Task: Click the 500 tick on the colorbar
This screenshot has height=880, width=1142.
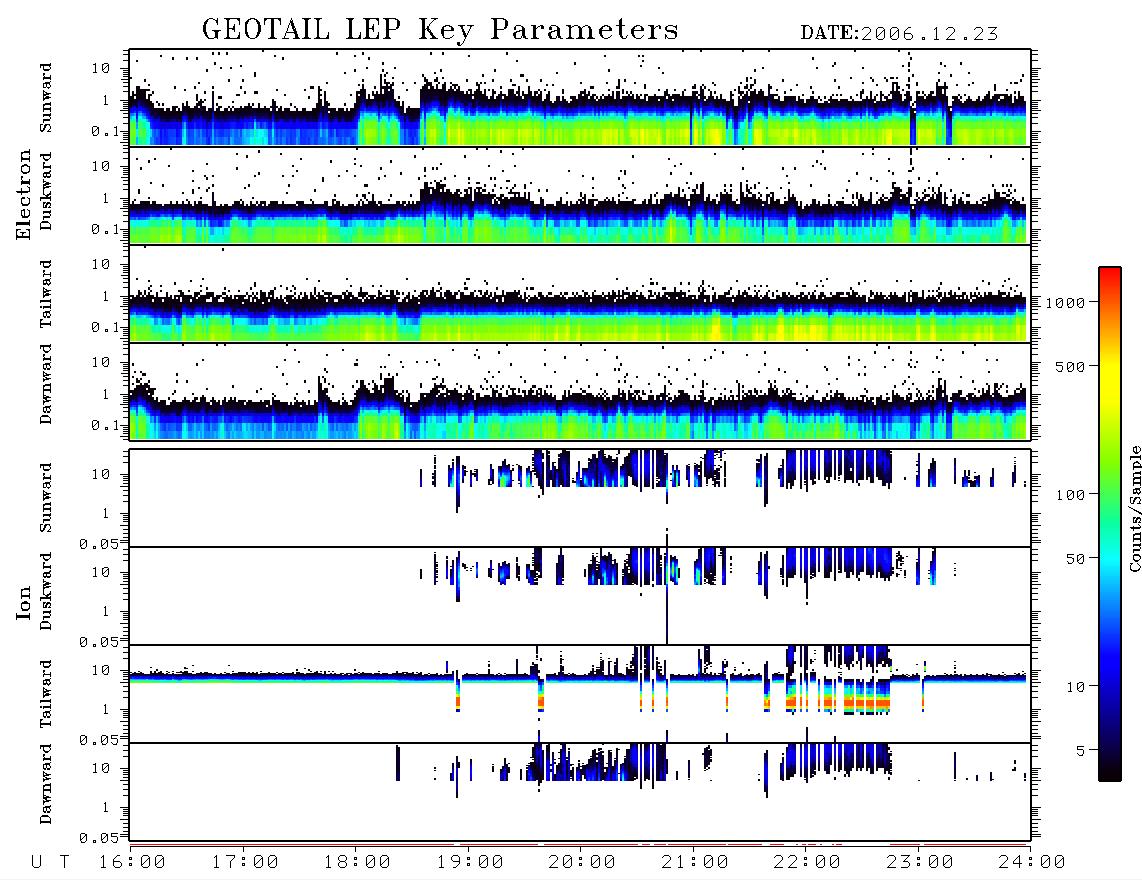Action: [x=1070, y=367]
